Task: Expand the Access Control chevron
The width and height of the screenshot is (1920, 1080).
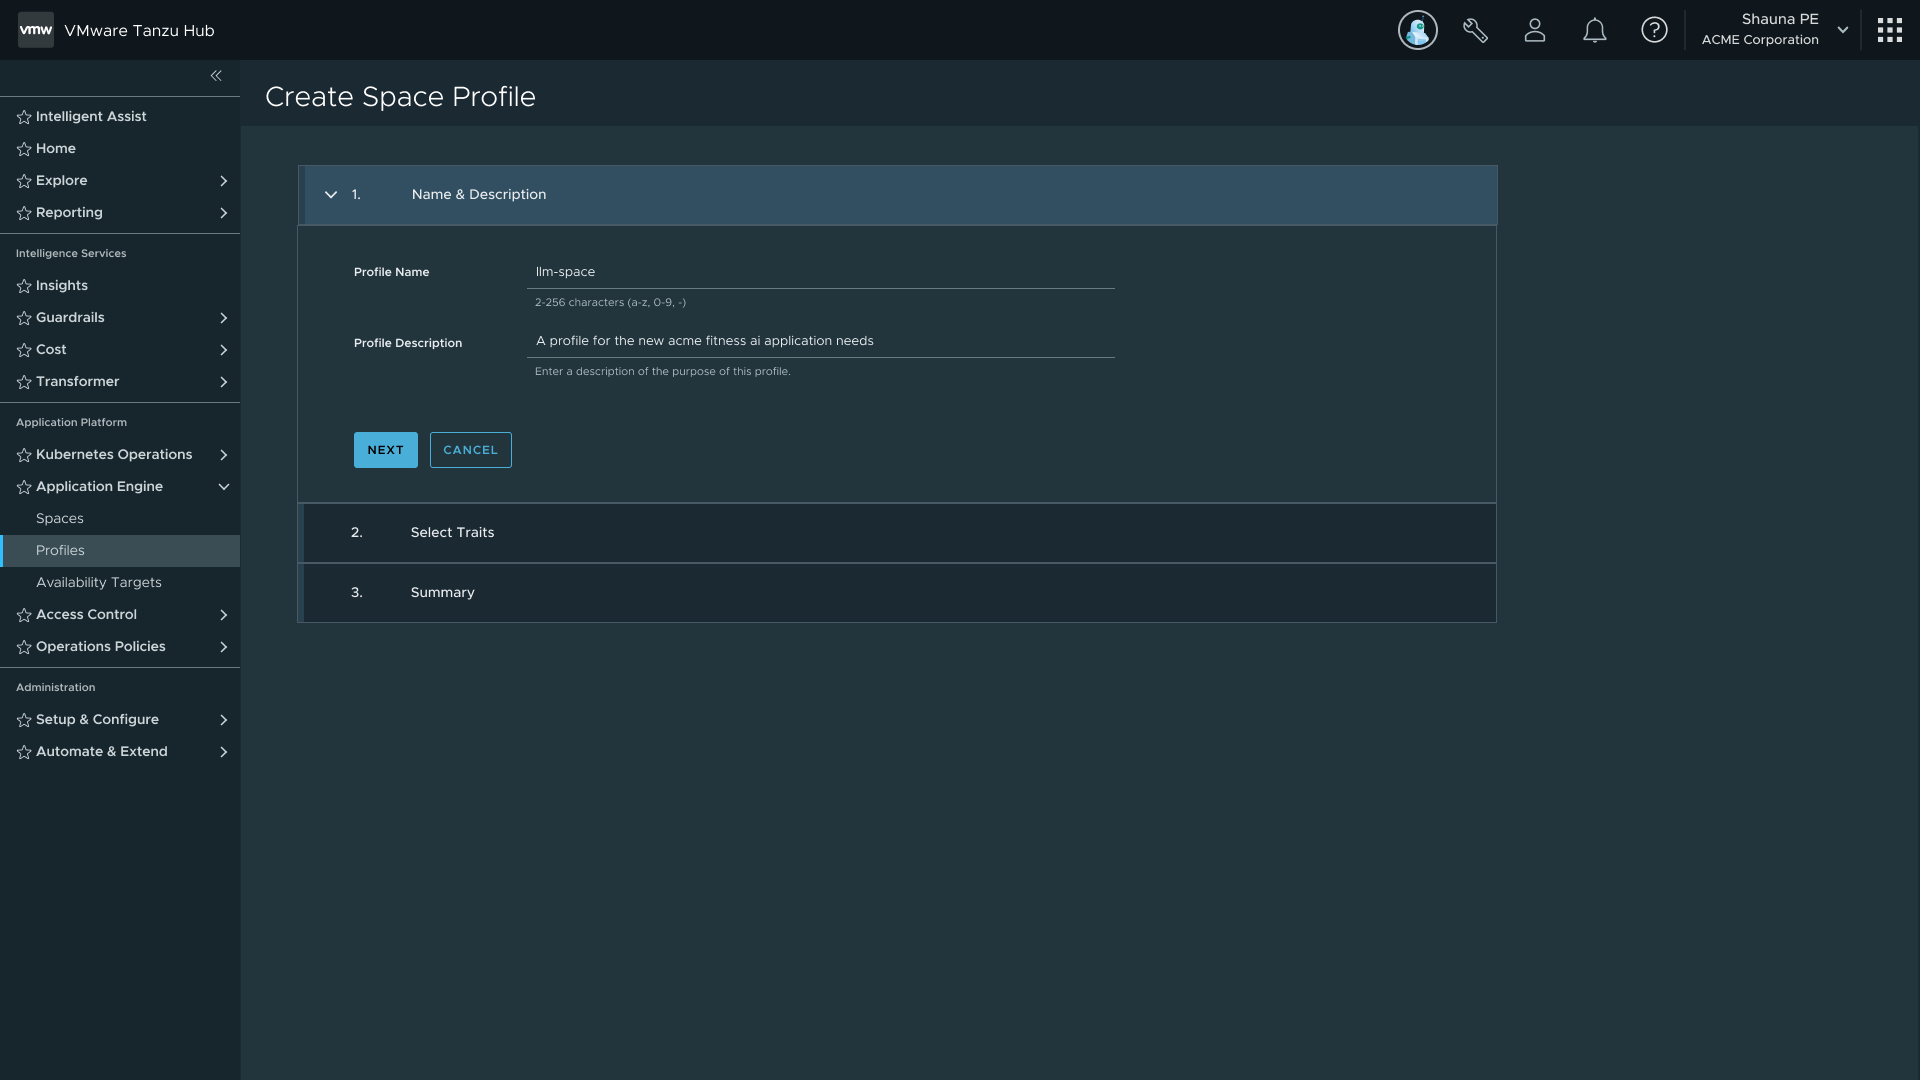Action: click(223, 615)
